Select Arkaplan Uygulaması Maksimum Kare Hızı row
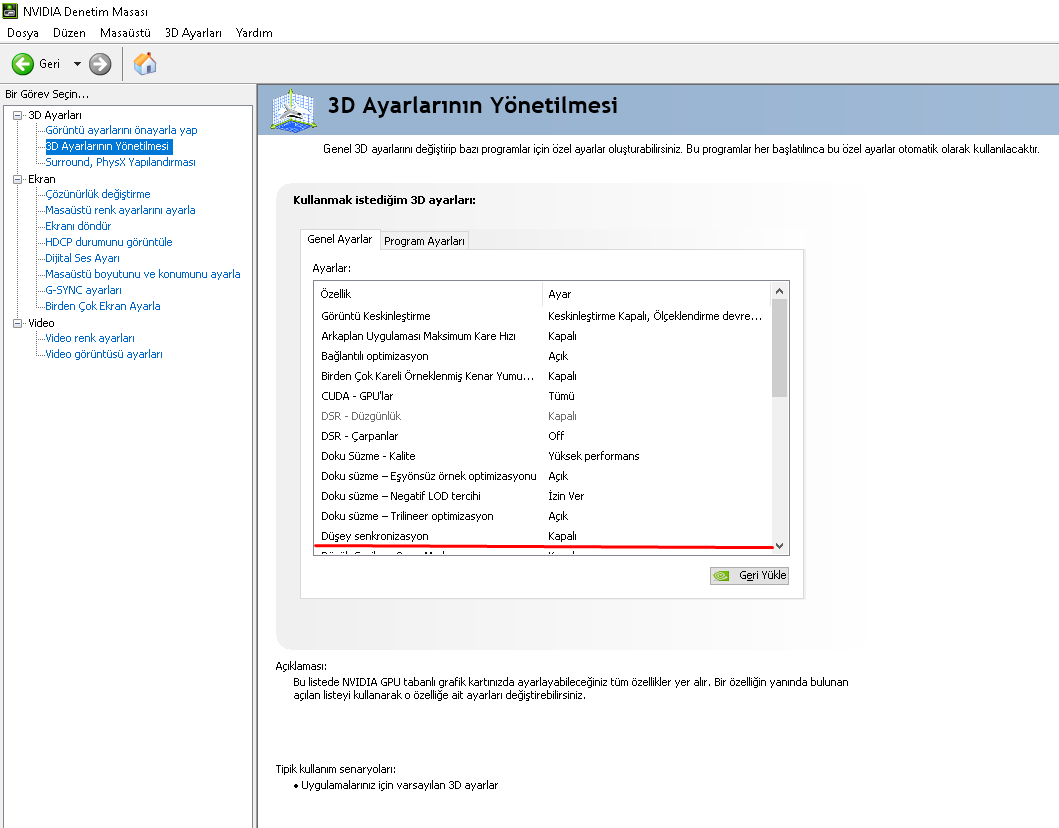The width and height of the screenshot is (1059, 828). [542, 336]
